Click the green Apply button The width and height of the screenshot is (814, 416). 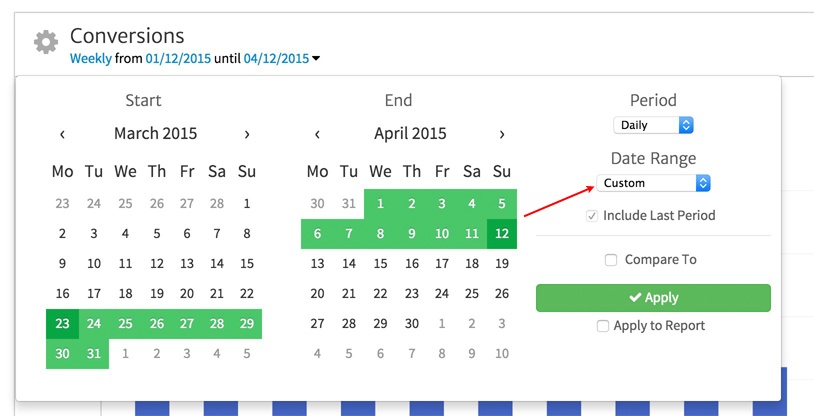coord(653,298)
